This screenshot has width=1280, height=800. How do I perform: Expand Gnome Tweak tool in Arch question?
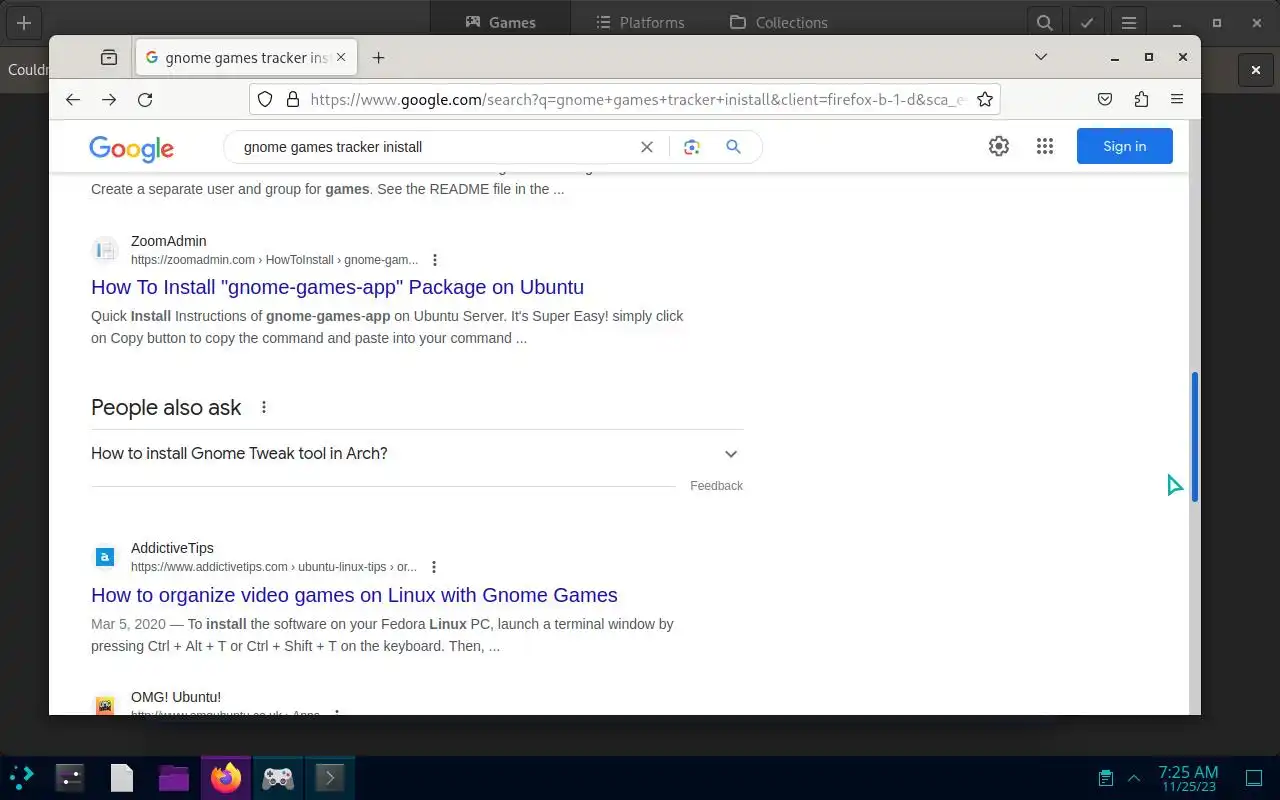(x=417, y=453)
